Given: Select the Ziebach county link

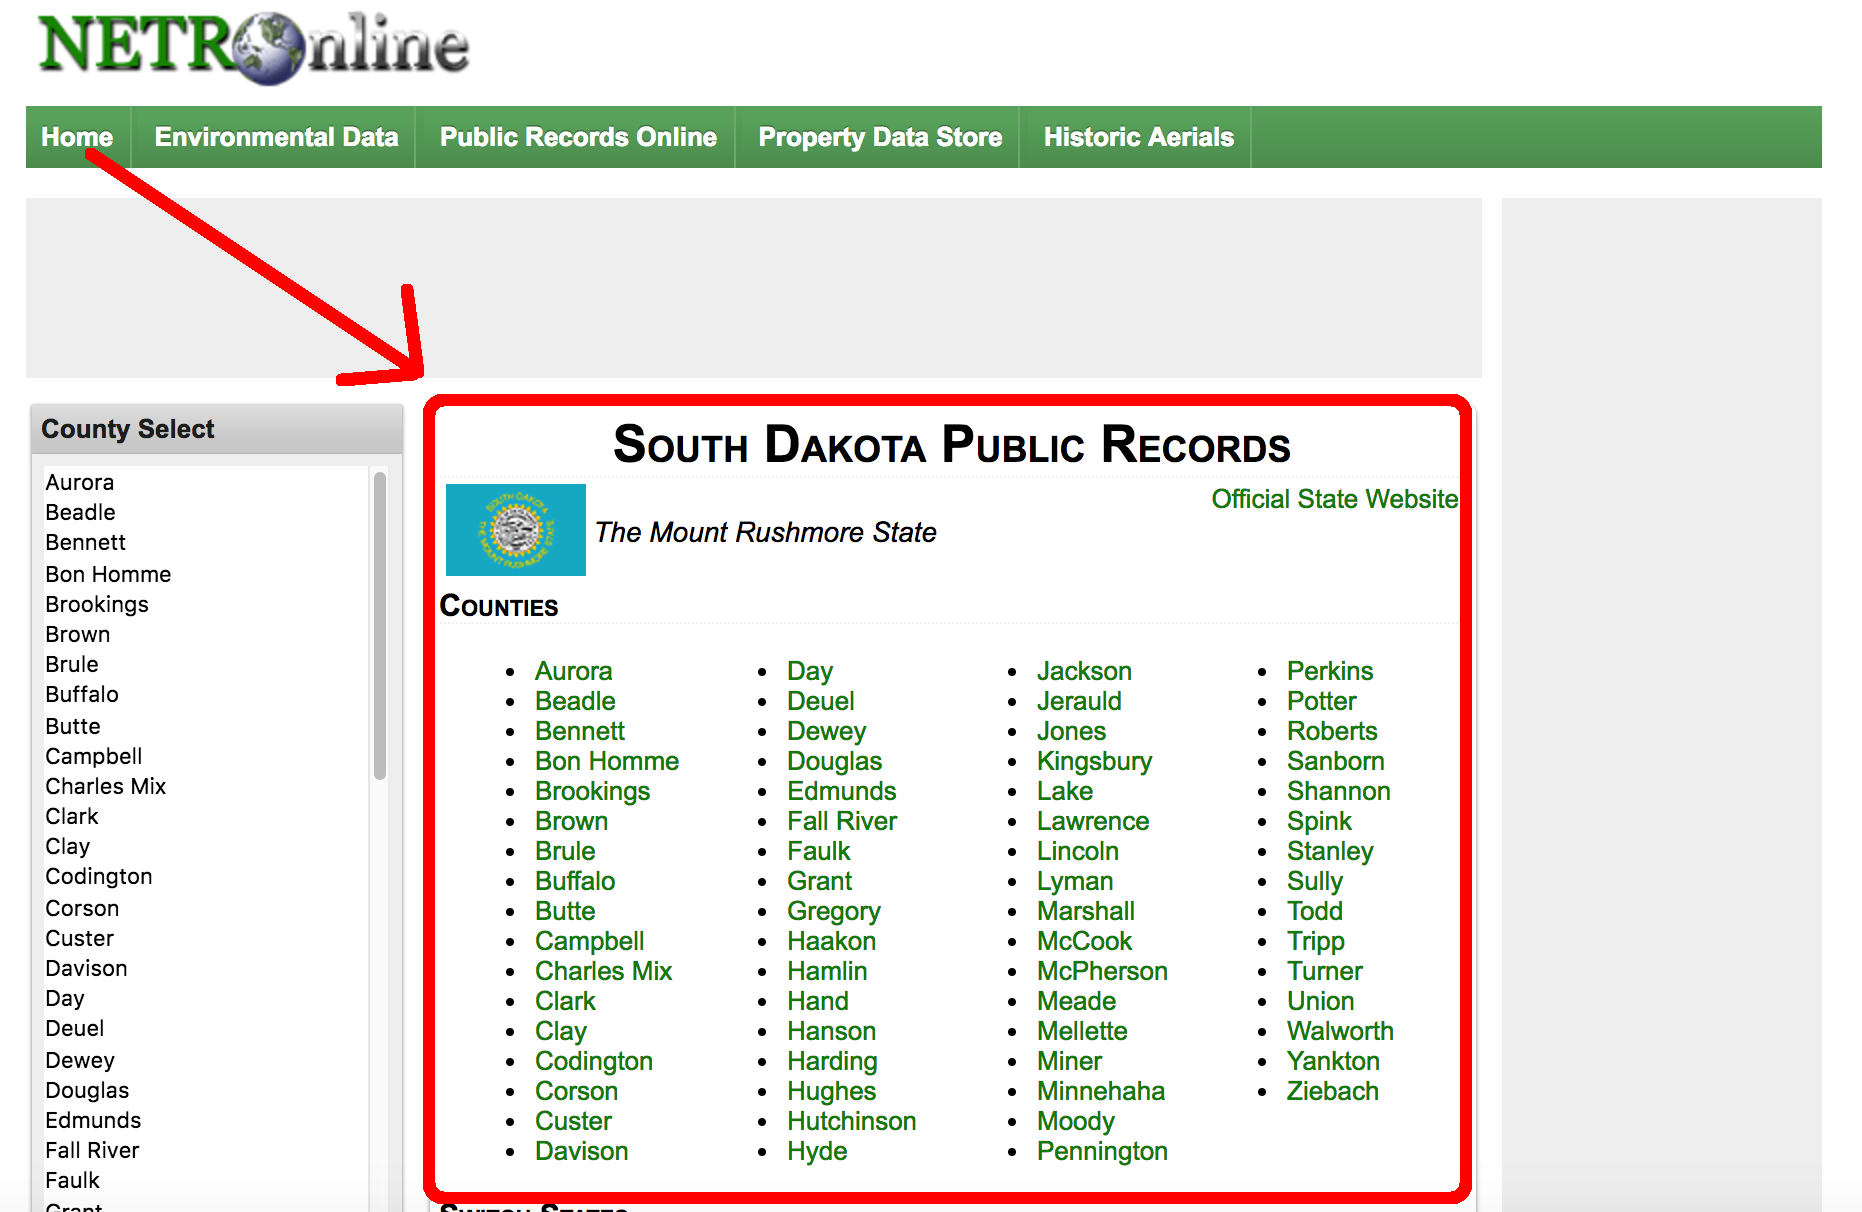Looking at the screenshot, I should (x=1333, y=1091).
